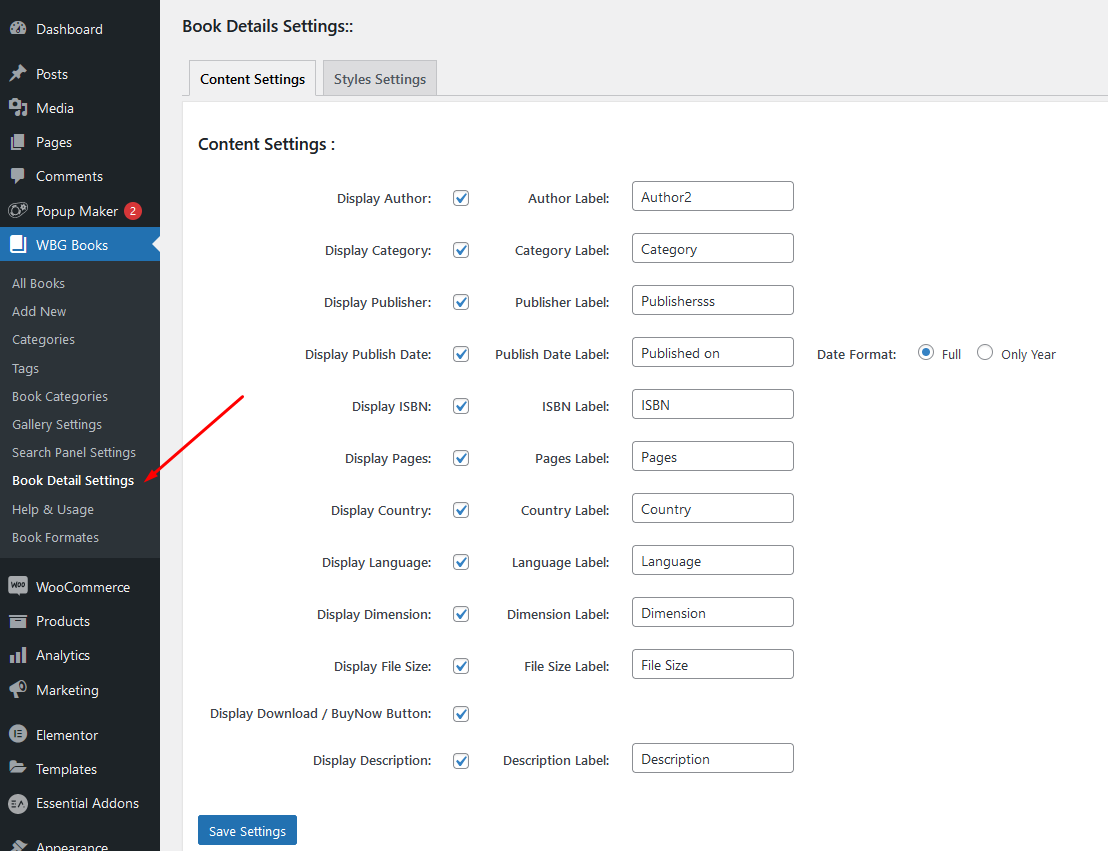Screen dimensions: 1108x851
Task: Open Gallery Settings submenu item
Action: 57,425
